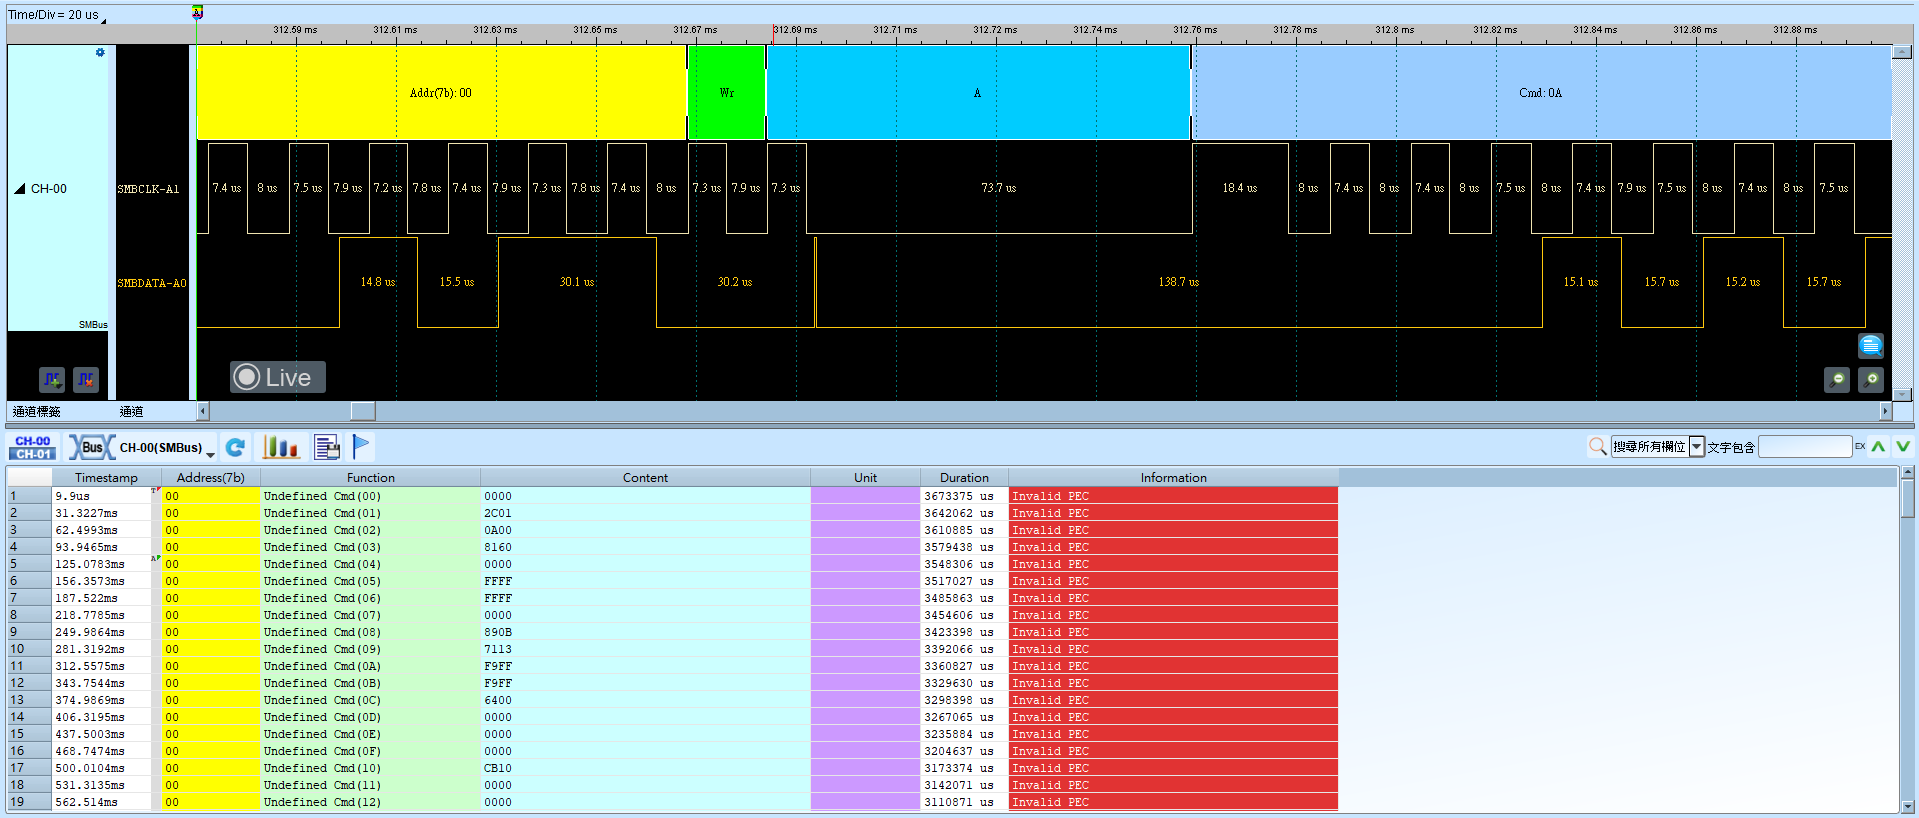Click the search magnifier icon
The height and width of the screenshot is (818, 1919).
[1597, 446]
